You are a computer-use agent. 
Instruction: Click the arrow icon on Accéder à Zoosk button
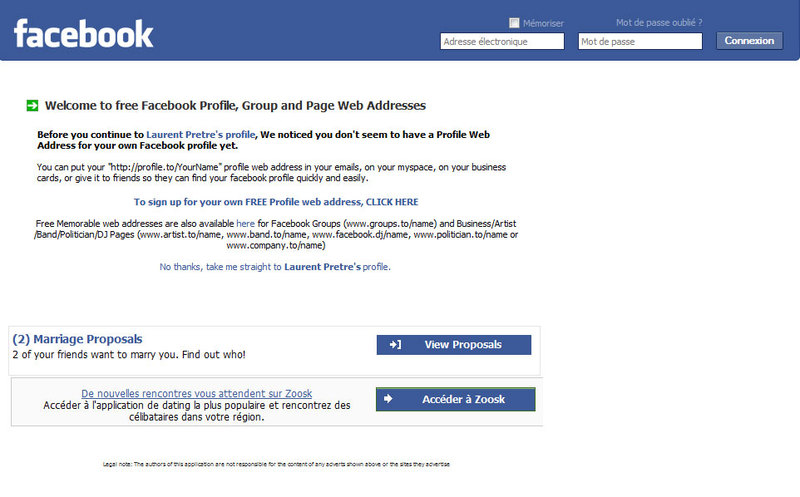pyautogui.click(x=388, y=399)
